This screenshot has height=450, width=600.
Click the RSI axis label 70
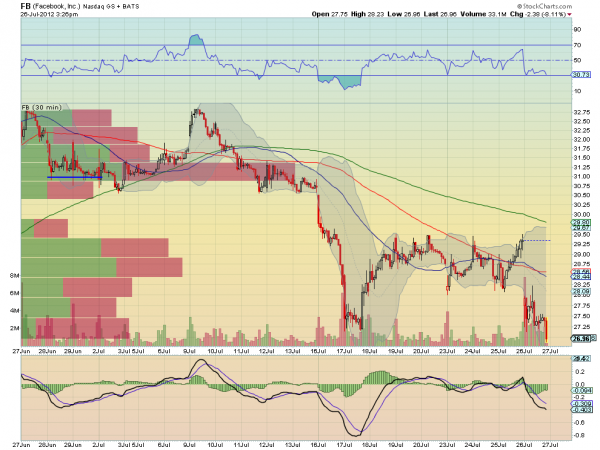[577, 45]
